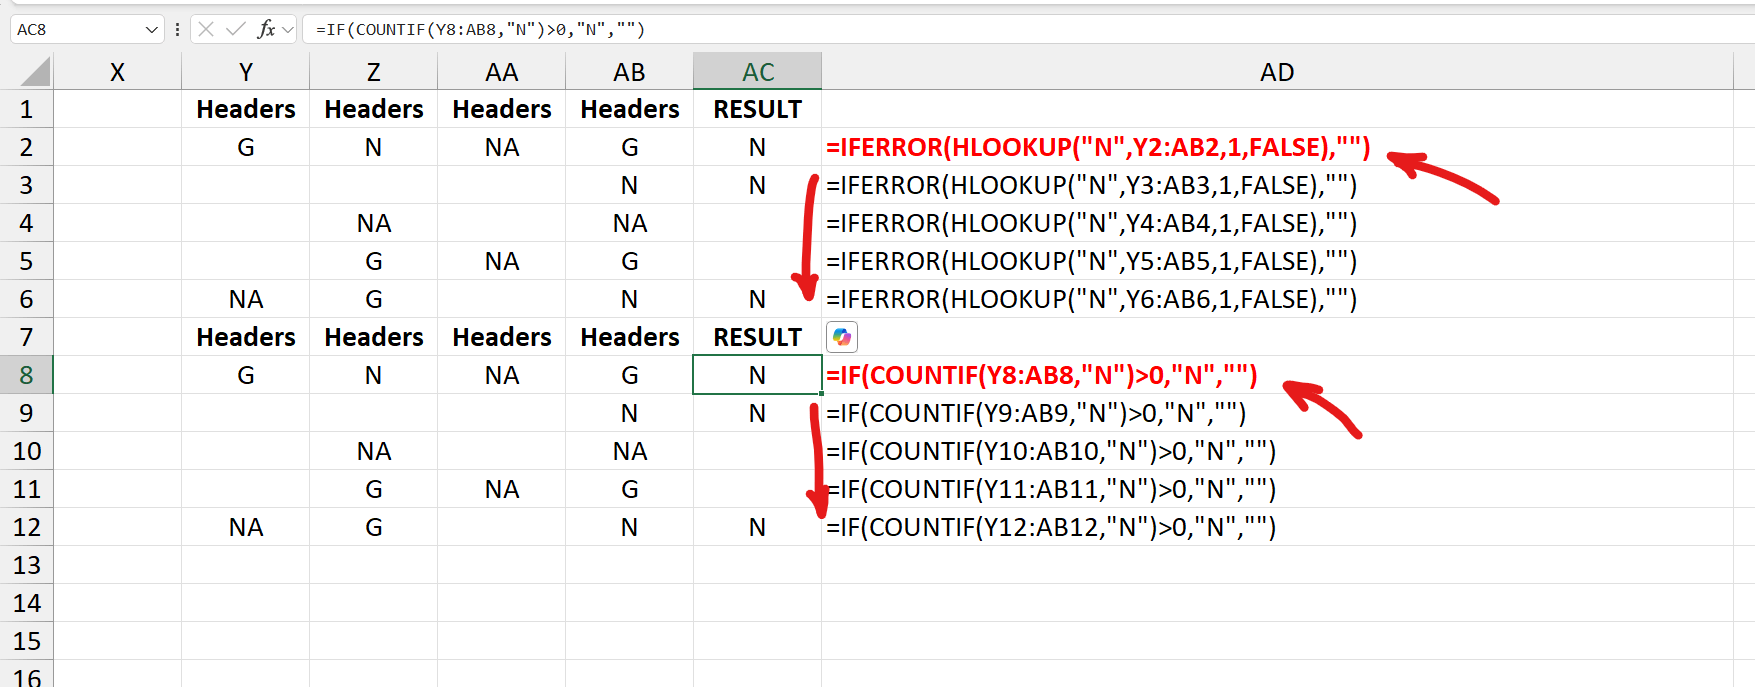Screen dimensions: 1755x687
Task: Select the row 13 header
Action: pos(26,565)
